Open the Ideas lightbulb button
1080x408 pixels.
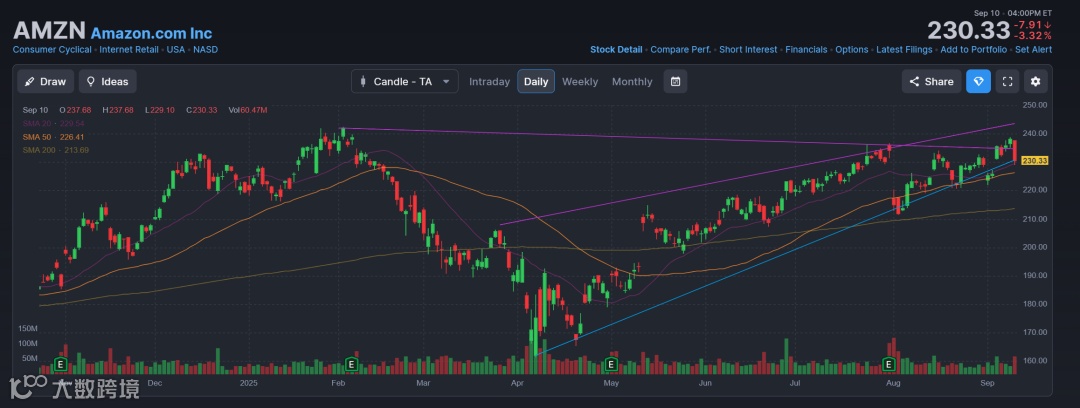tap(107, 82)
